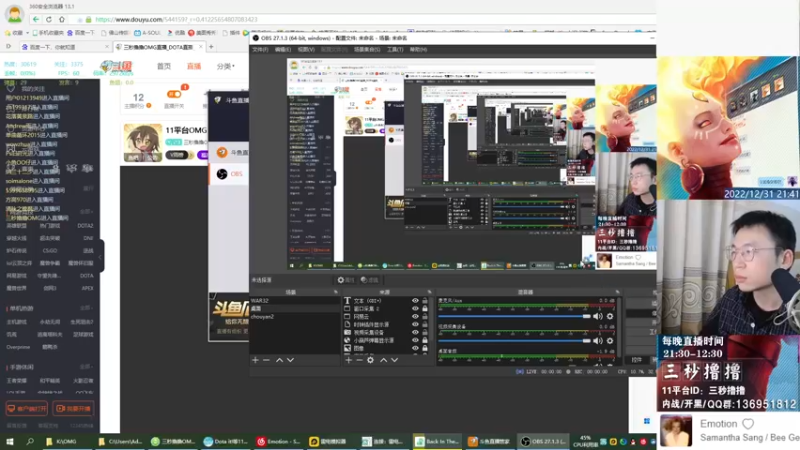Viewport: 800px width, 450px height.
Task: Open the 属性 properties button above sources
Action: coord(346,280)
